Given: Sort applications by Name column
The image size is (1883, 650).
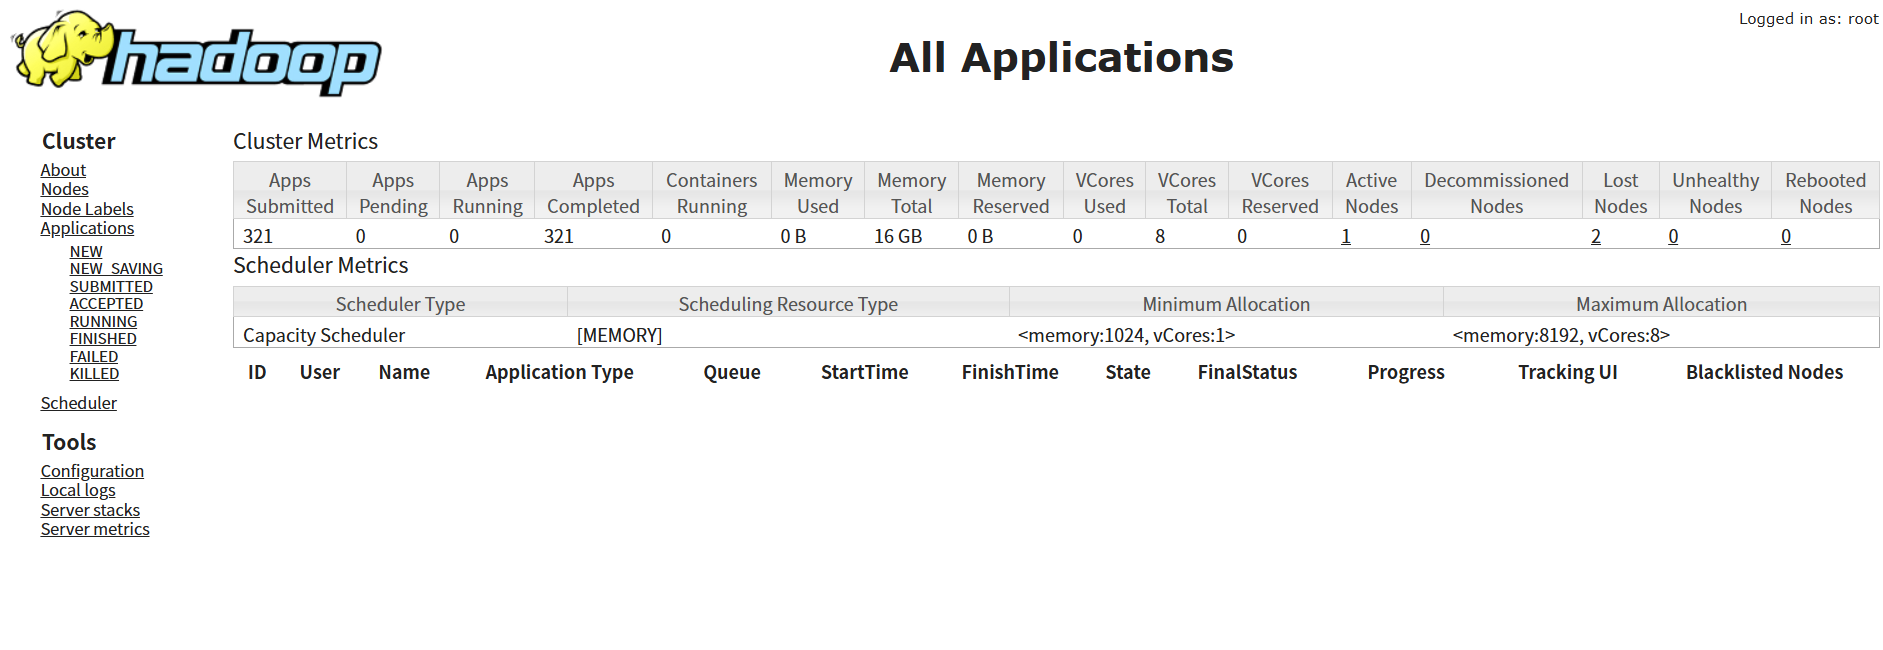Looking at the screenshot, I should [404, 372].
